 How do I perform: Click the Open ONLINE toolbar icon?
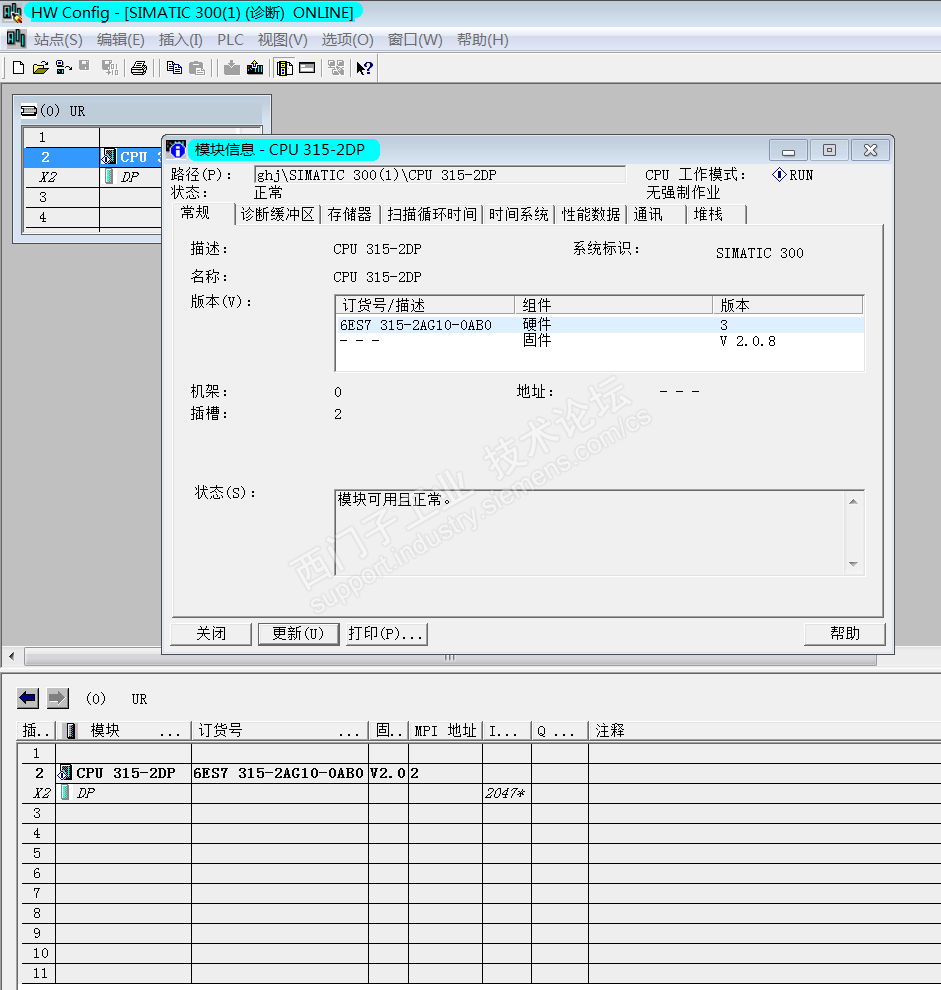(x=63, y=68)
